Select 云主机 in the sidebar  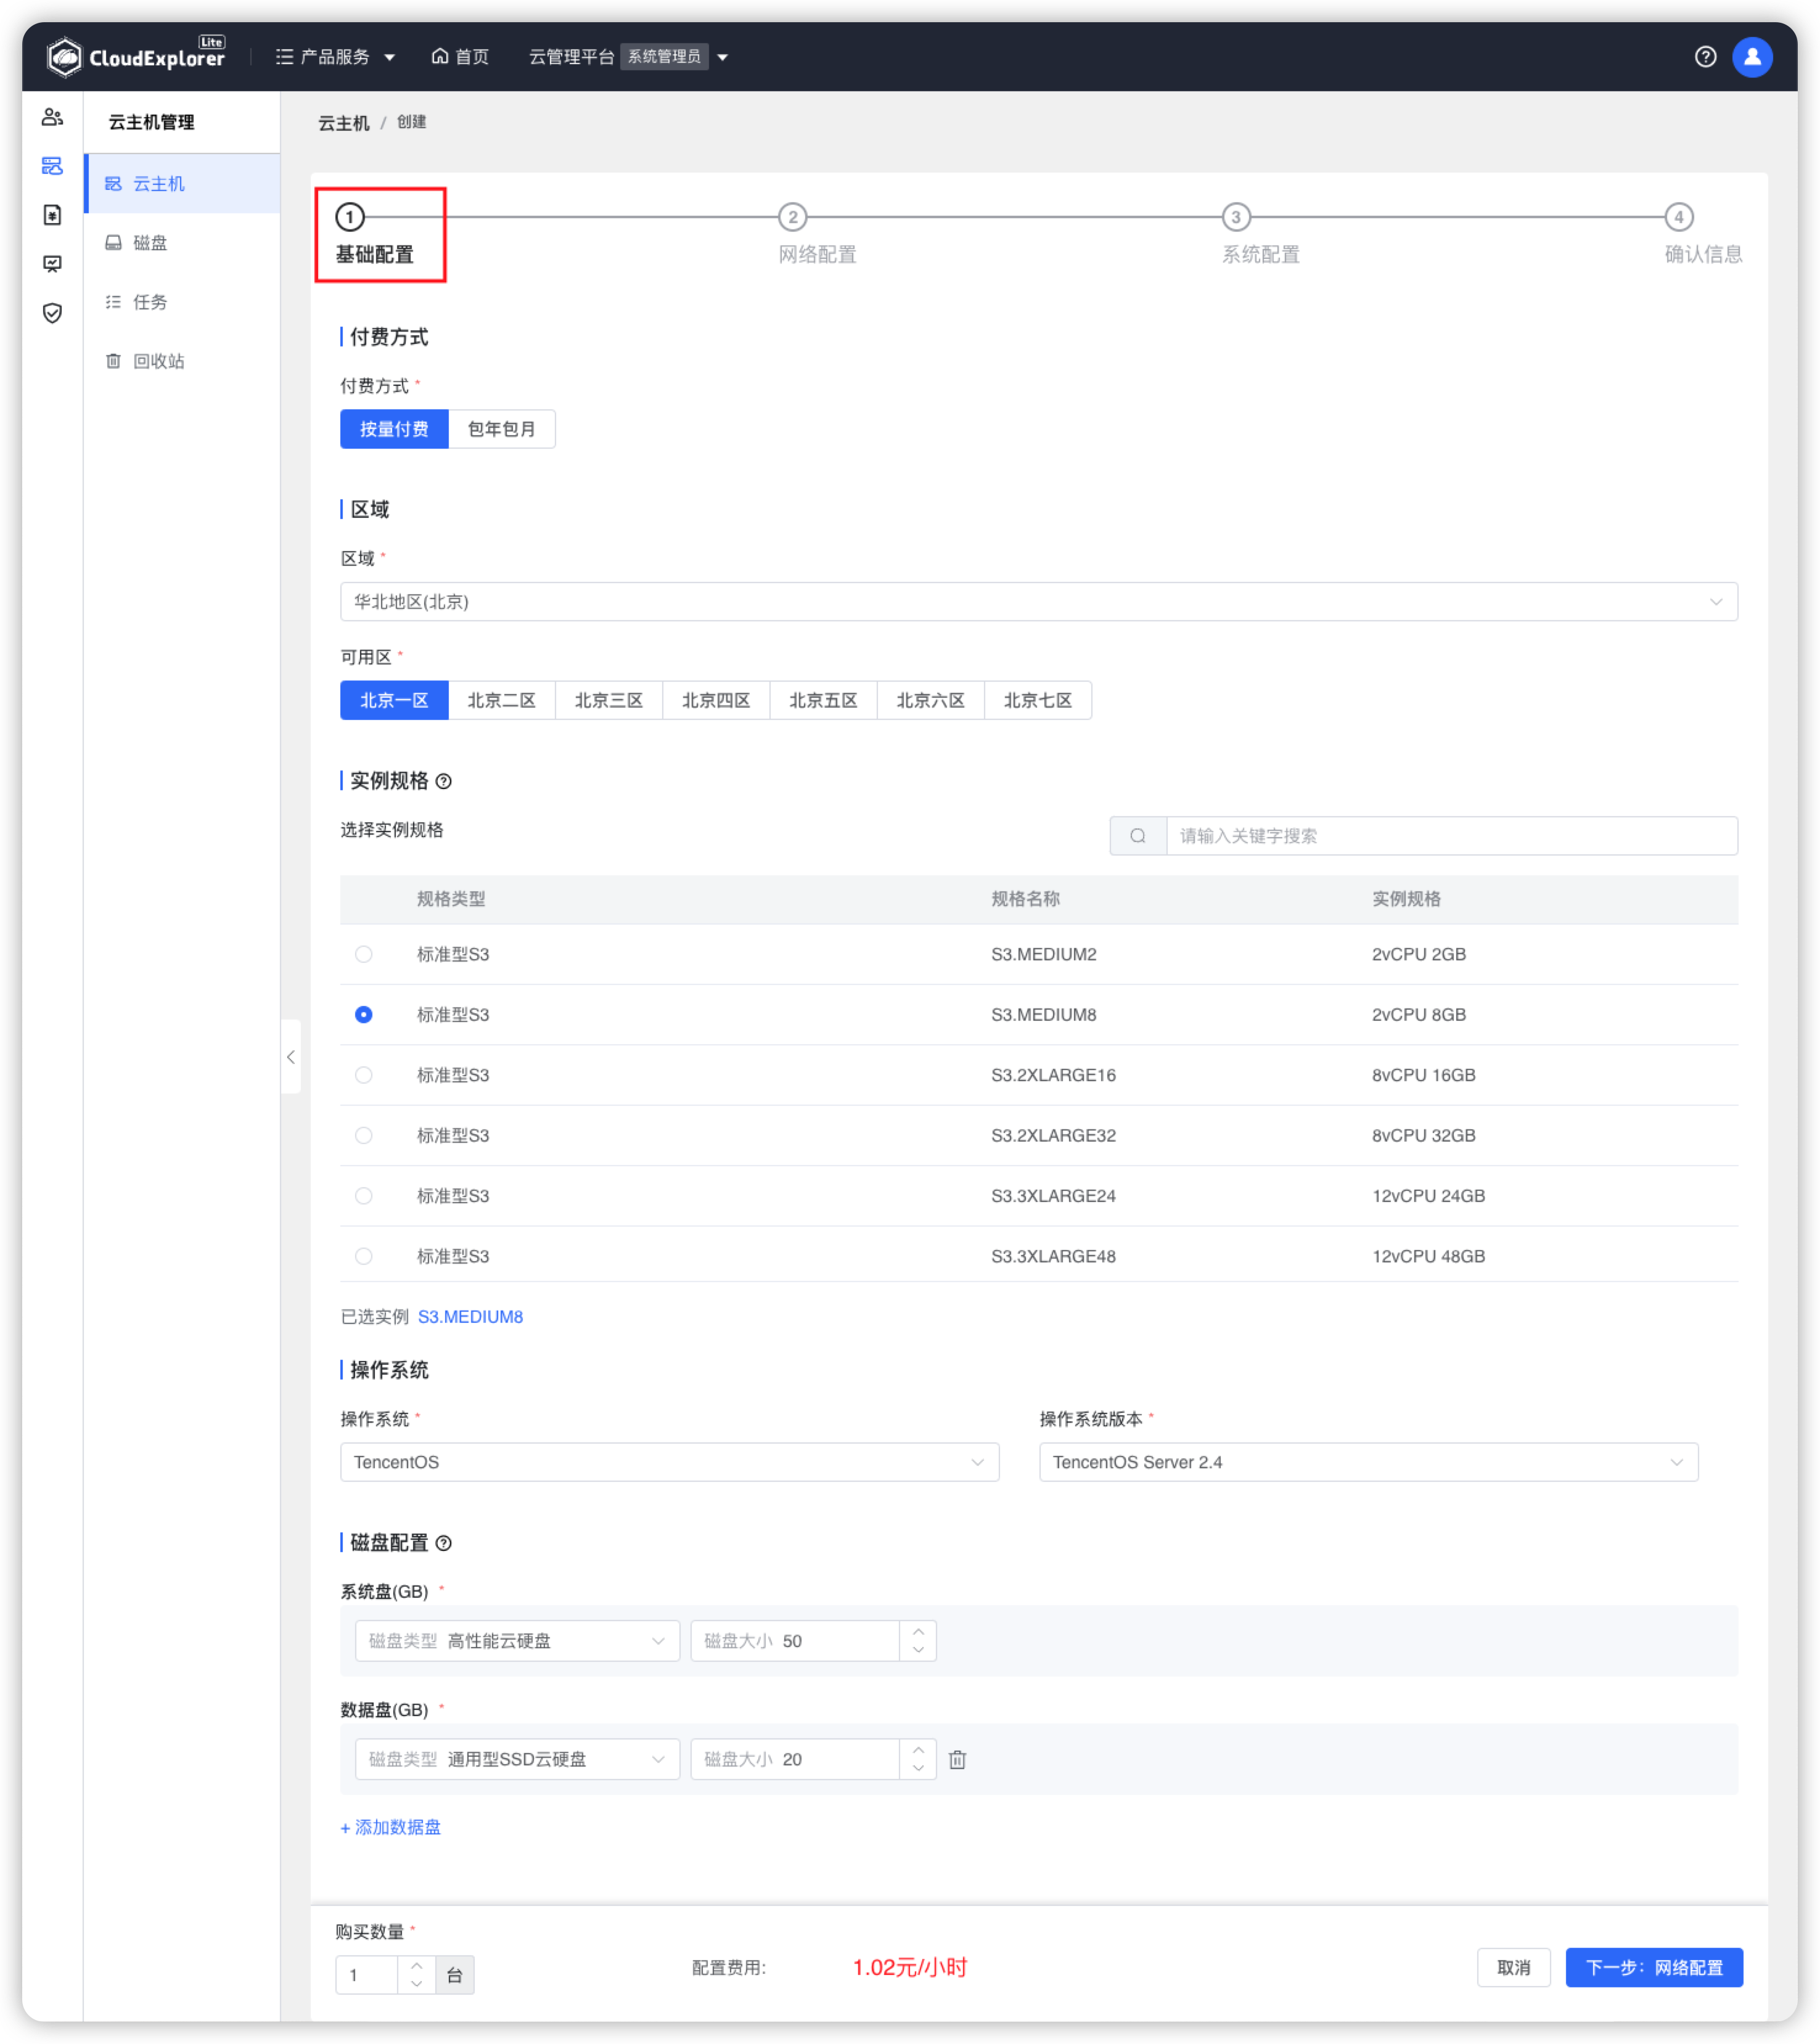coord(182,183)
